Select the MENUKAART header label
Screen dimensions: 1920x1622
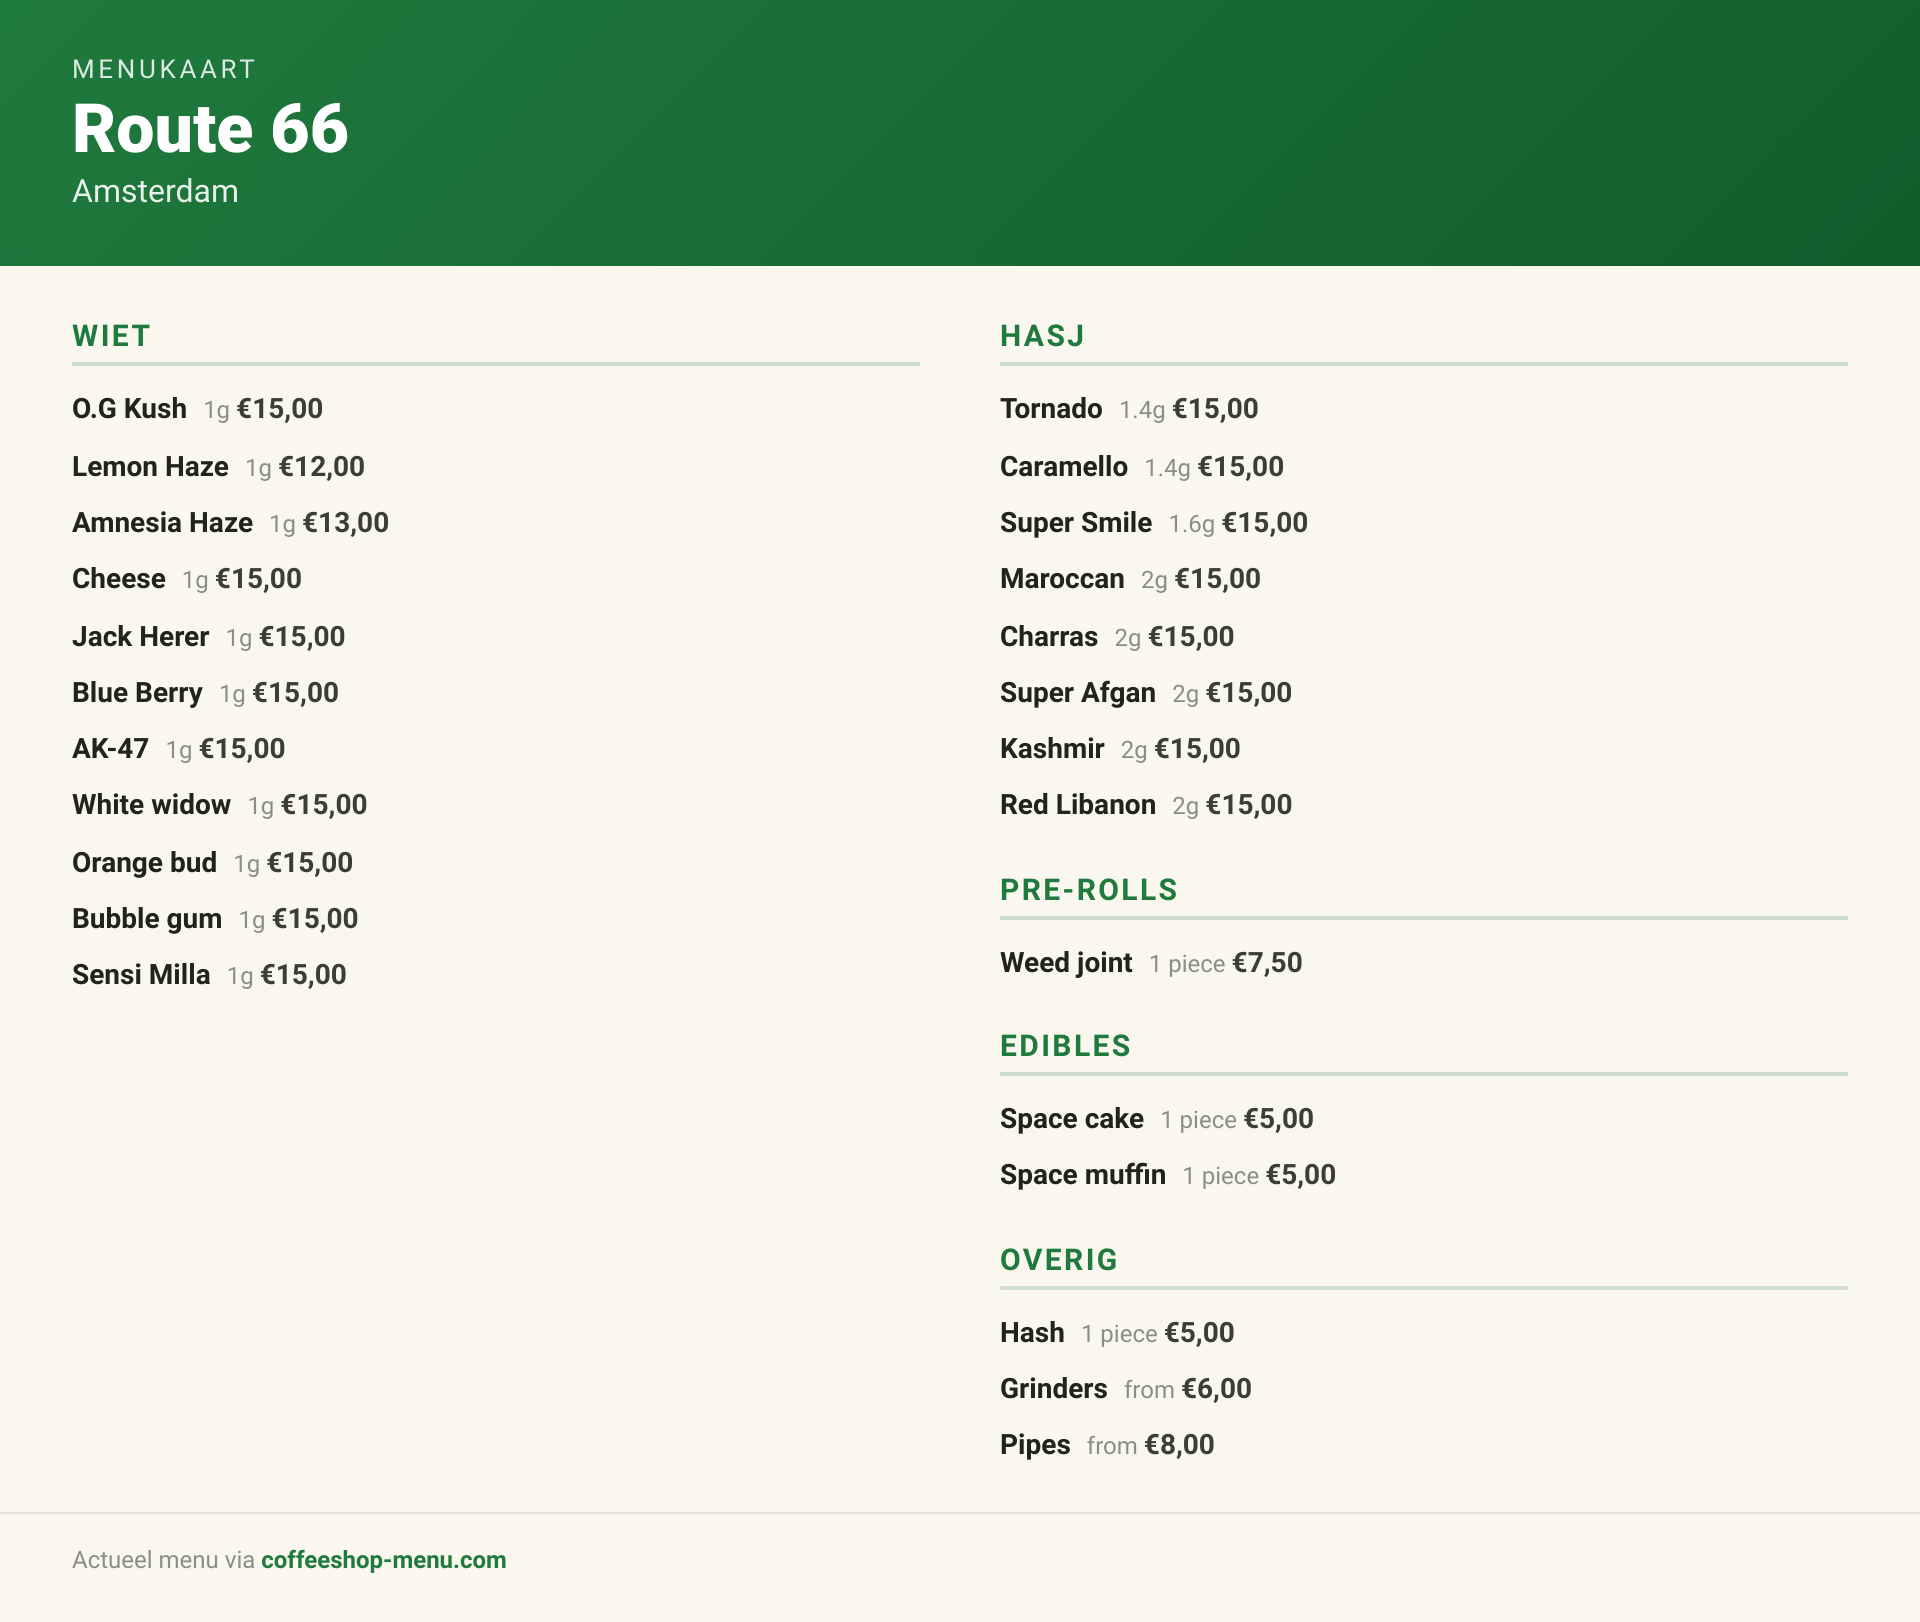point(164,69)
